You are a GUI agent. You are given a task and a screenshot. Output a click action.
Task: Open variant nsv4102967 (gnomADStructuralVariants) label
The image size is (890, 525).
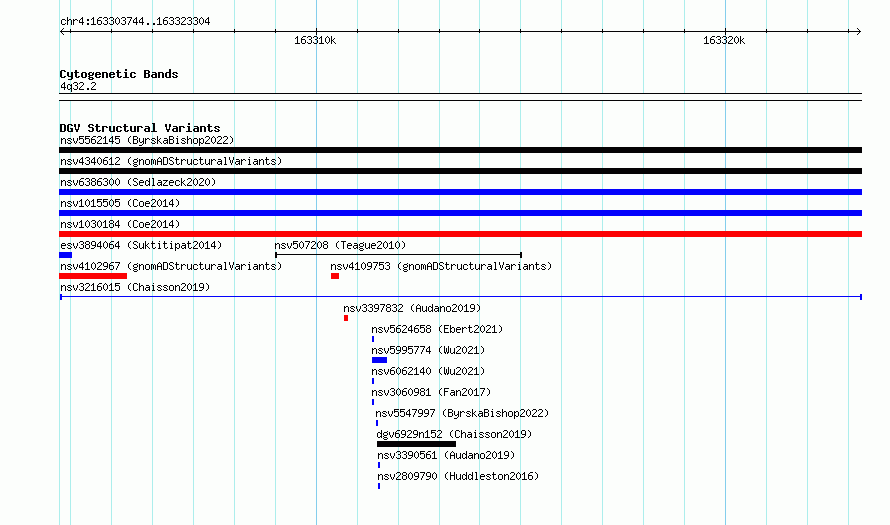[171, 267]
